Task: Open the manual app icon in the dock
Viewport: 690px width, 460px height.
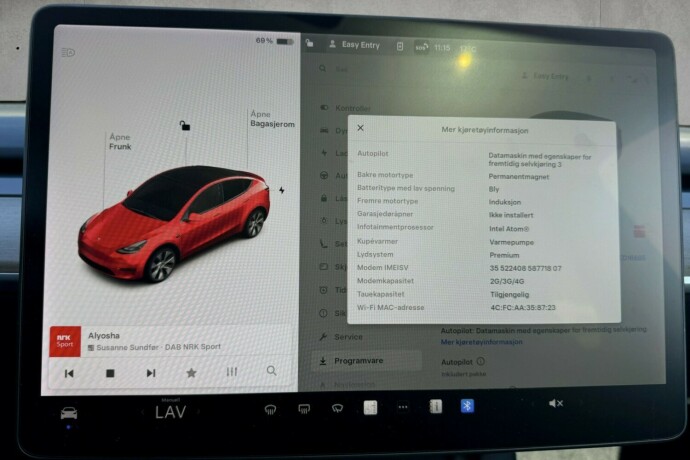Action: coord(436,406)
